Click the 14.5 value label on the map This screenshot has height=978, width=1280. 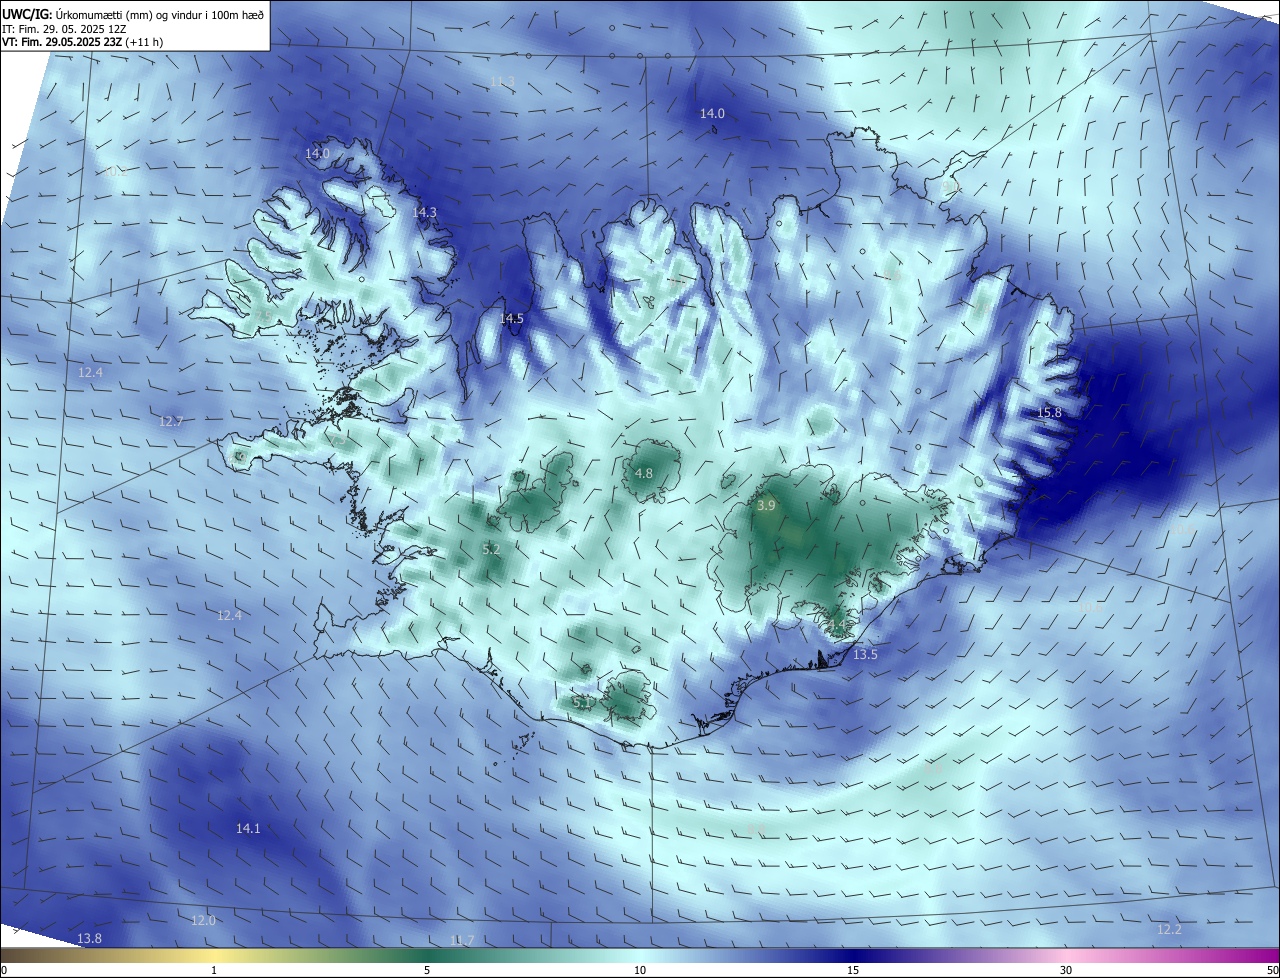(x=511, y=318)
